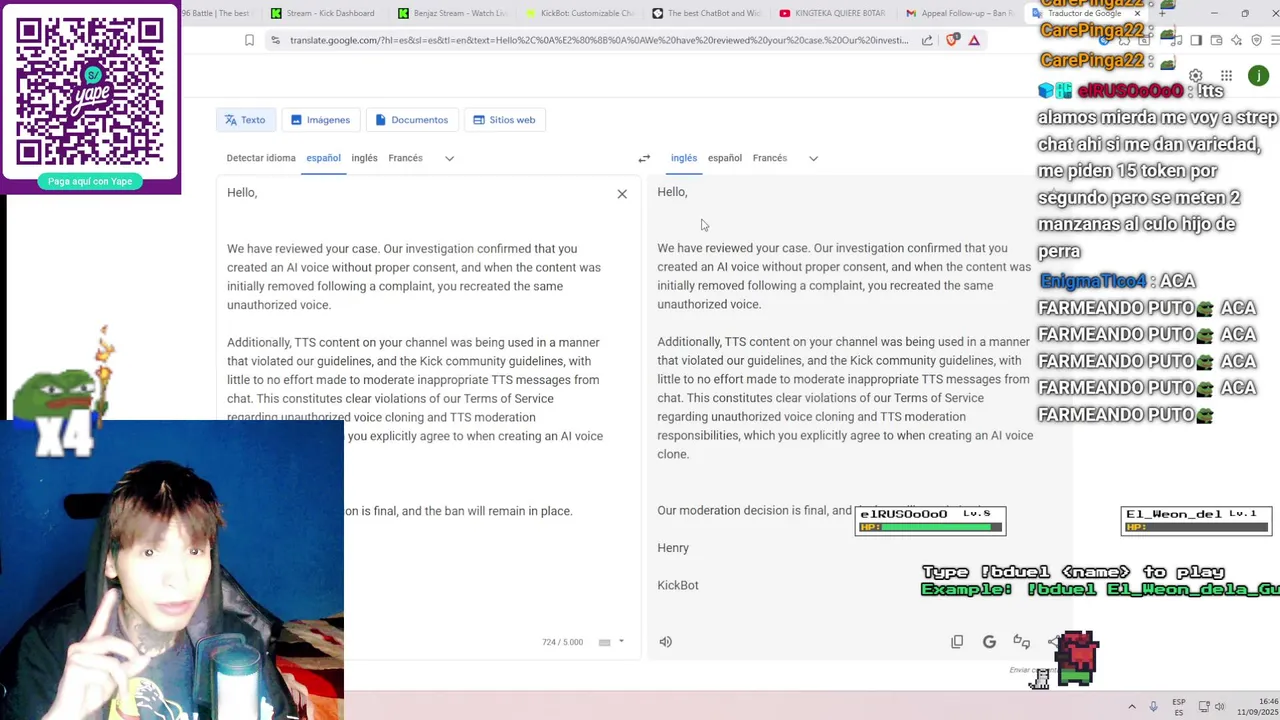Switch to KINGTEKA QUIERE BOTAR tab
The image size is (1280, 720).
click(x=833, y=14)
